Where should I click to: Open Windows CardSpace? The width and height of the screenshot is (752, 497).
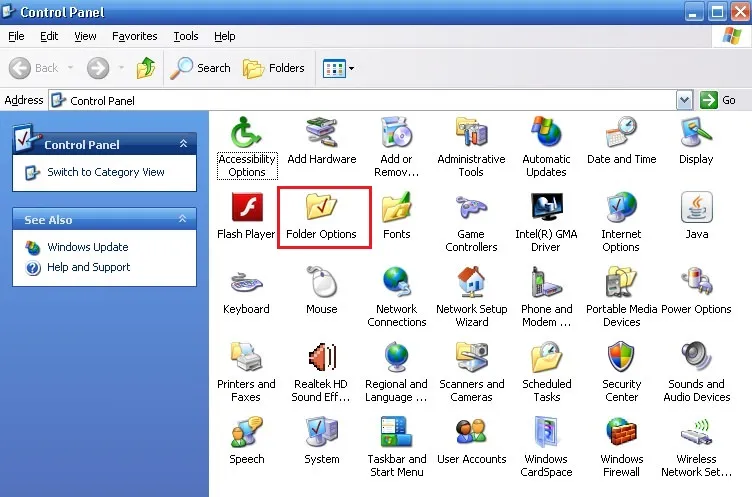546,447
